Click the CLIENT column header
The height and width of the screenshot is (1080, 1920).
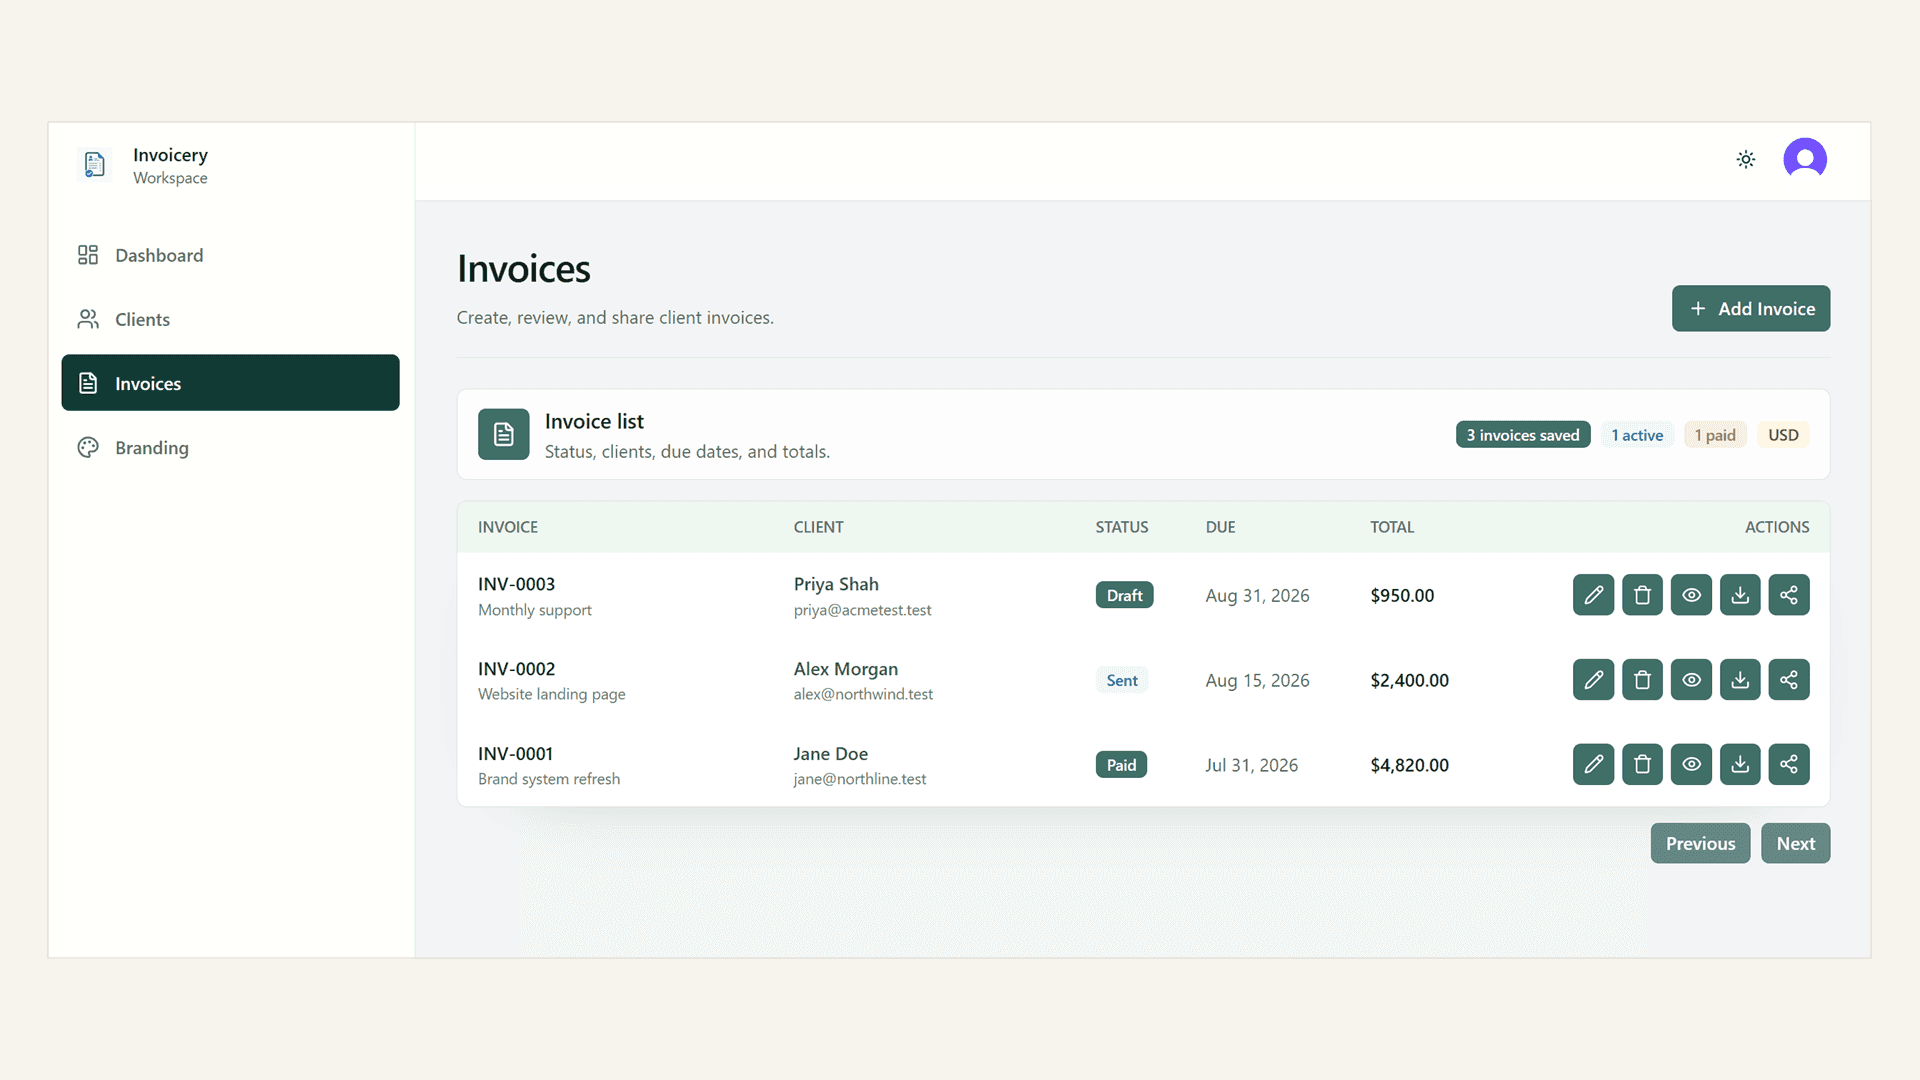[818, 527]
